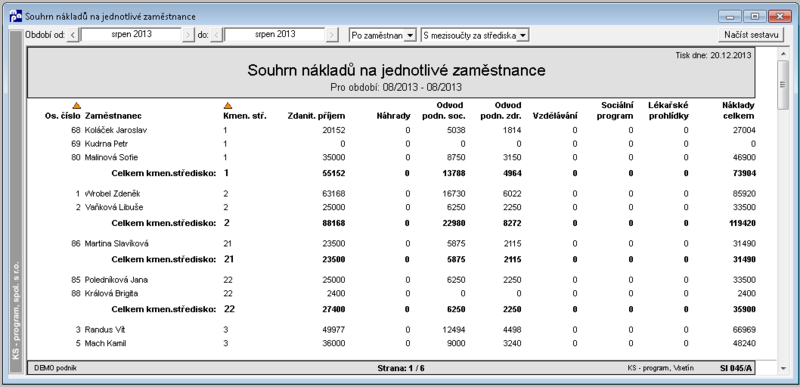The height and width of the screenshot is (387, 800).
Task: Click the 'do' period field showing srpen 2013
Action: click(275, 35)
